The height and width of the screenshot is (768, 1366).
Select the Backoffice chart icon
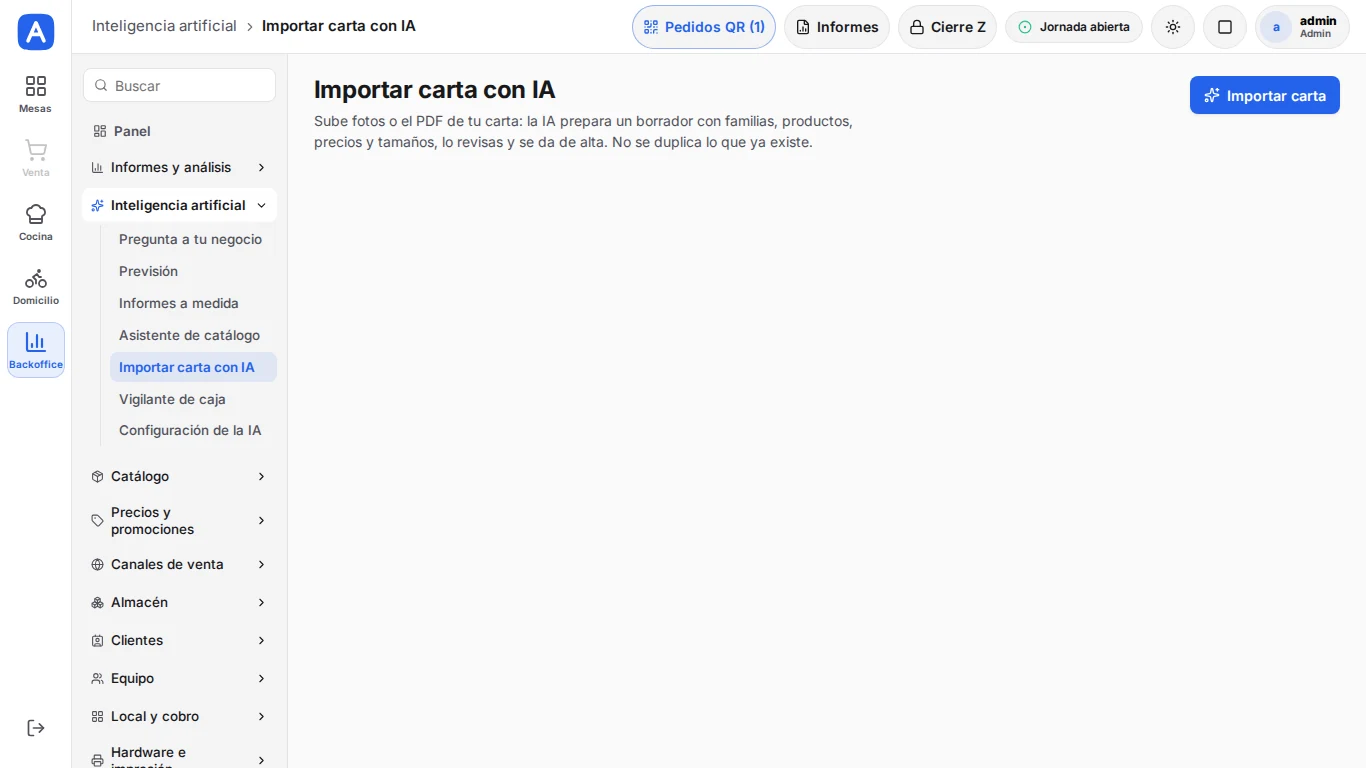[36, 350]
